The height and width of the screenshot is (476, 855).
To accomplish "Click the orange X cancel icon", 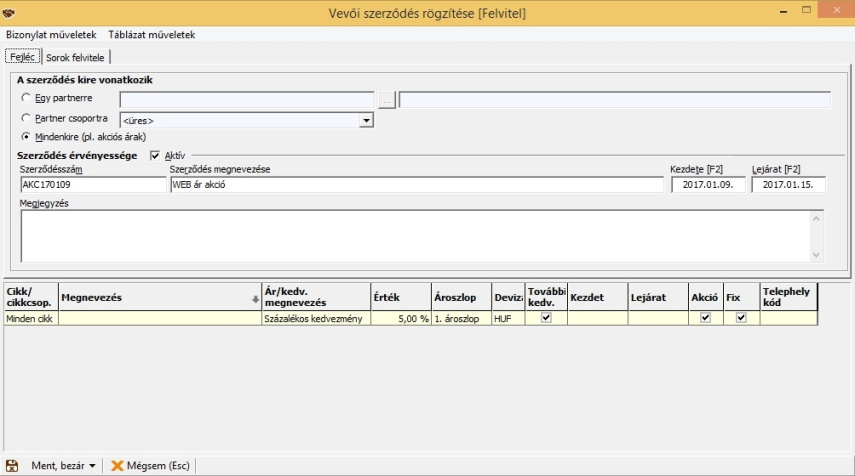I will (x=118, y=465).
